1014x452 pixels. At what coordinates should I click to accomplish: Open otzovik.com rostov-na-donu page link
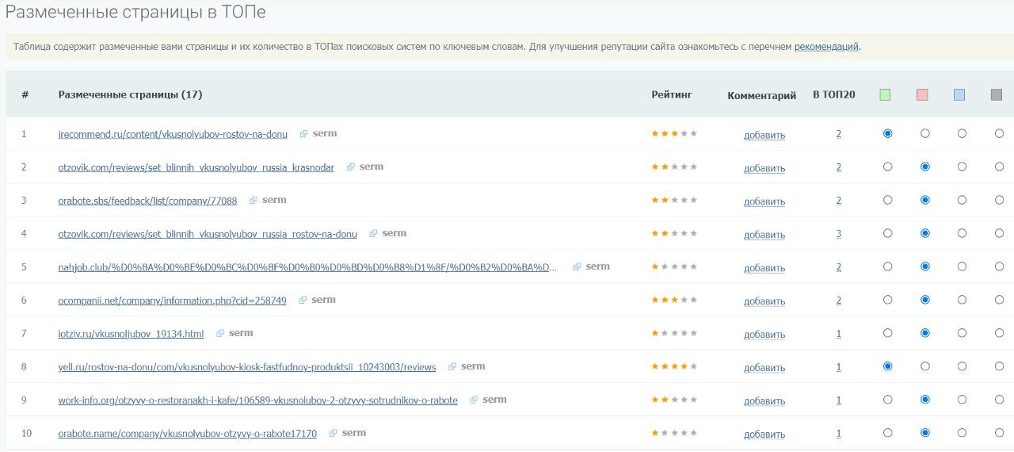click(x=207, y=234)
